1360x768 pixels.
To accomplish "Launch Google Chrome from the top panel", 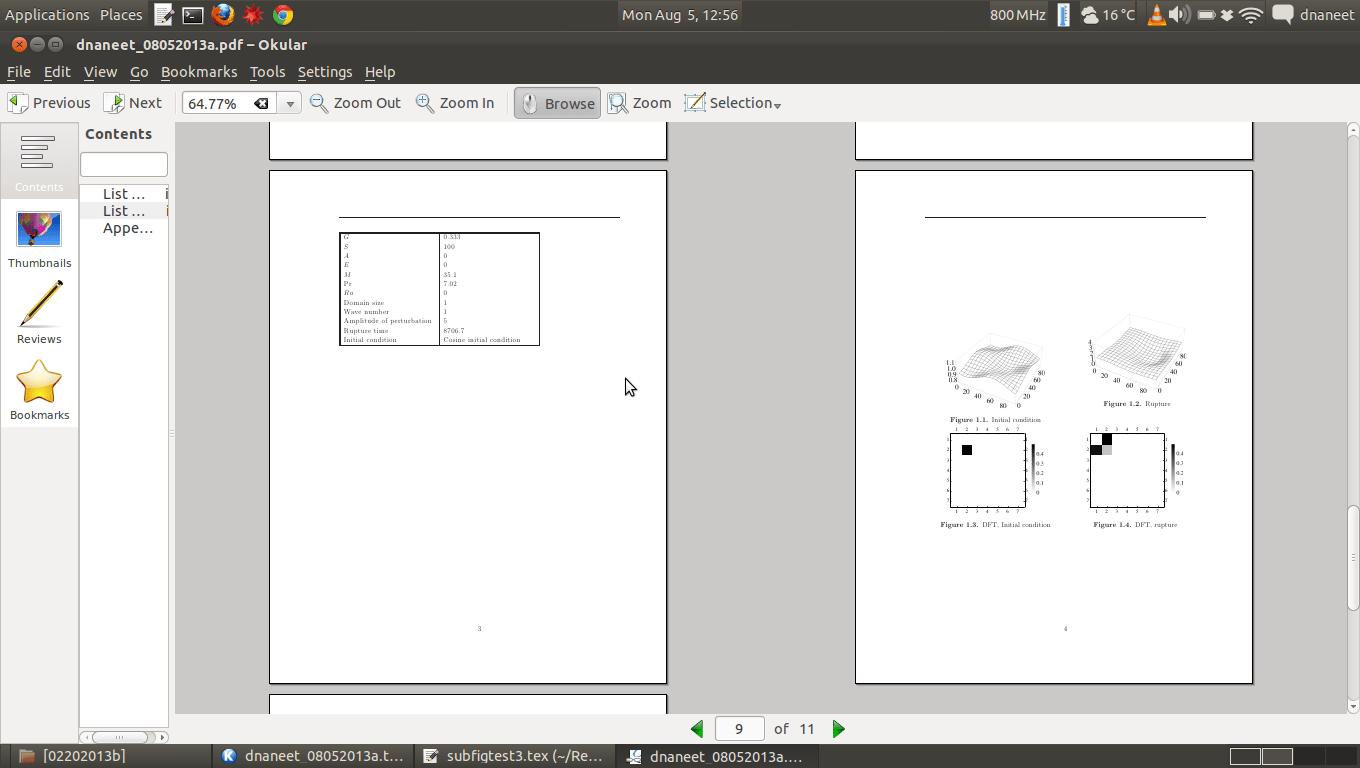I will click(283, 15).
